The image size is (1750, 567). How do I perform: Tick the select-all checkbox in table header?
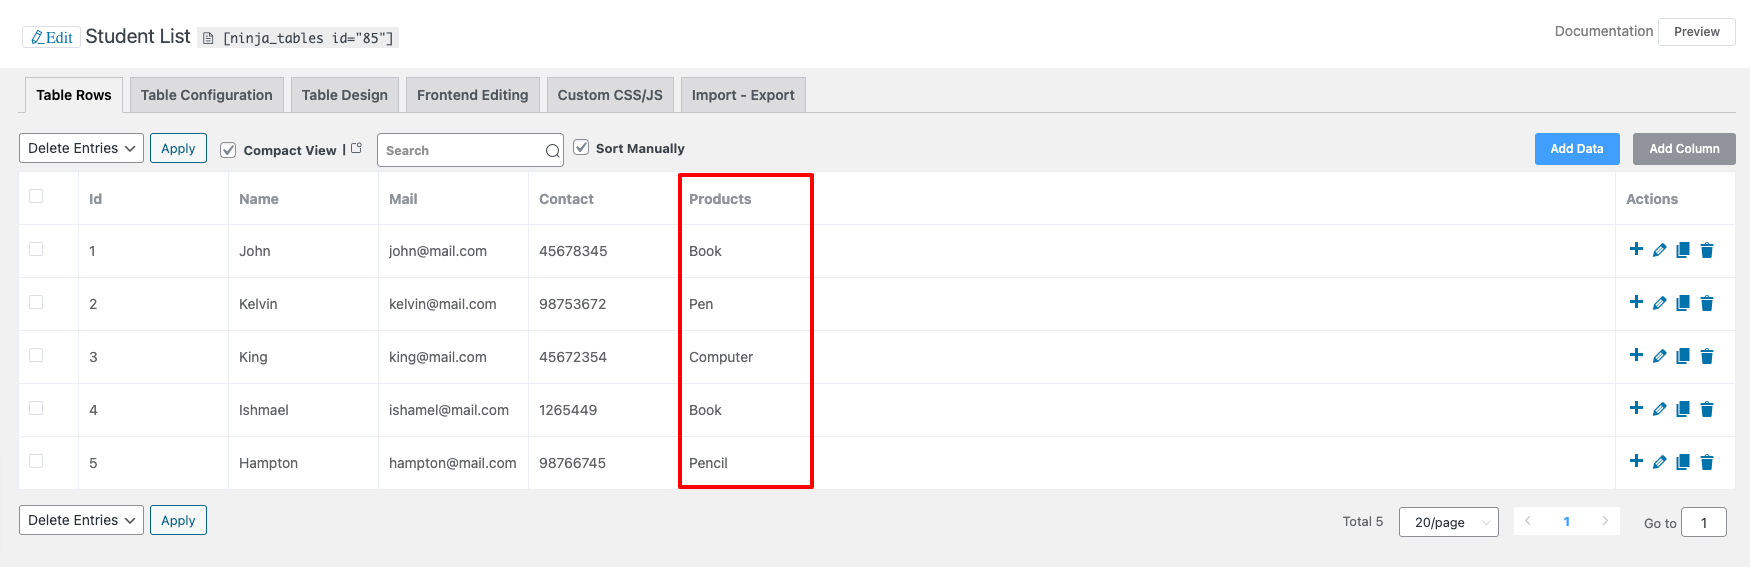coord(36,196)
